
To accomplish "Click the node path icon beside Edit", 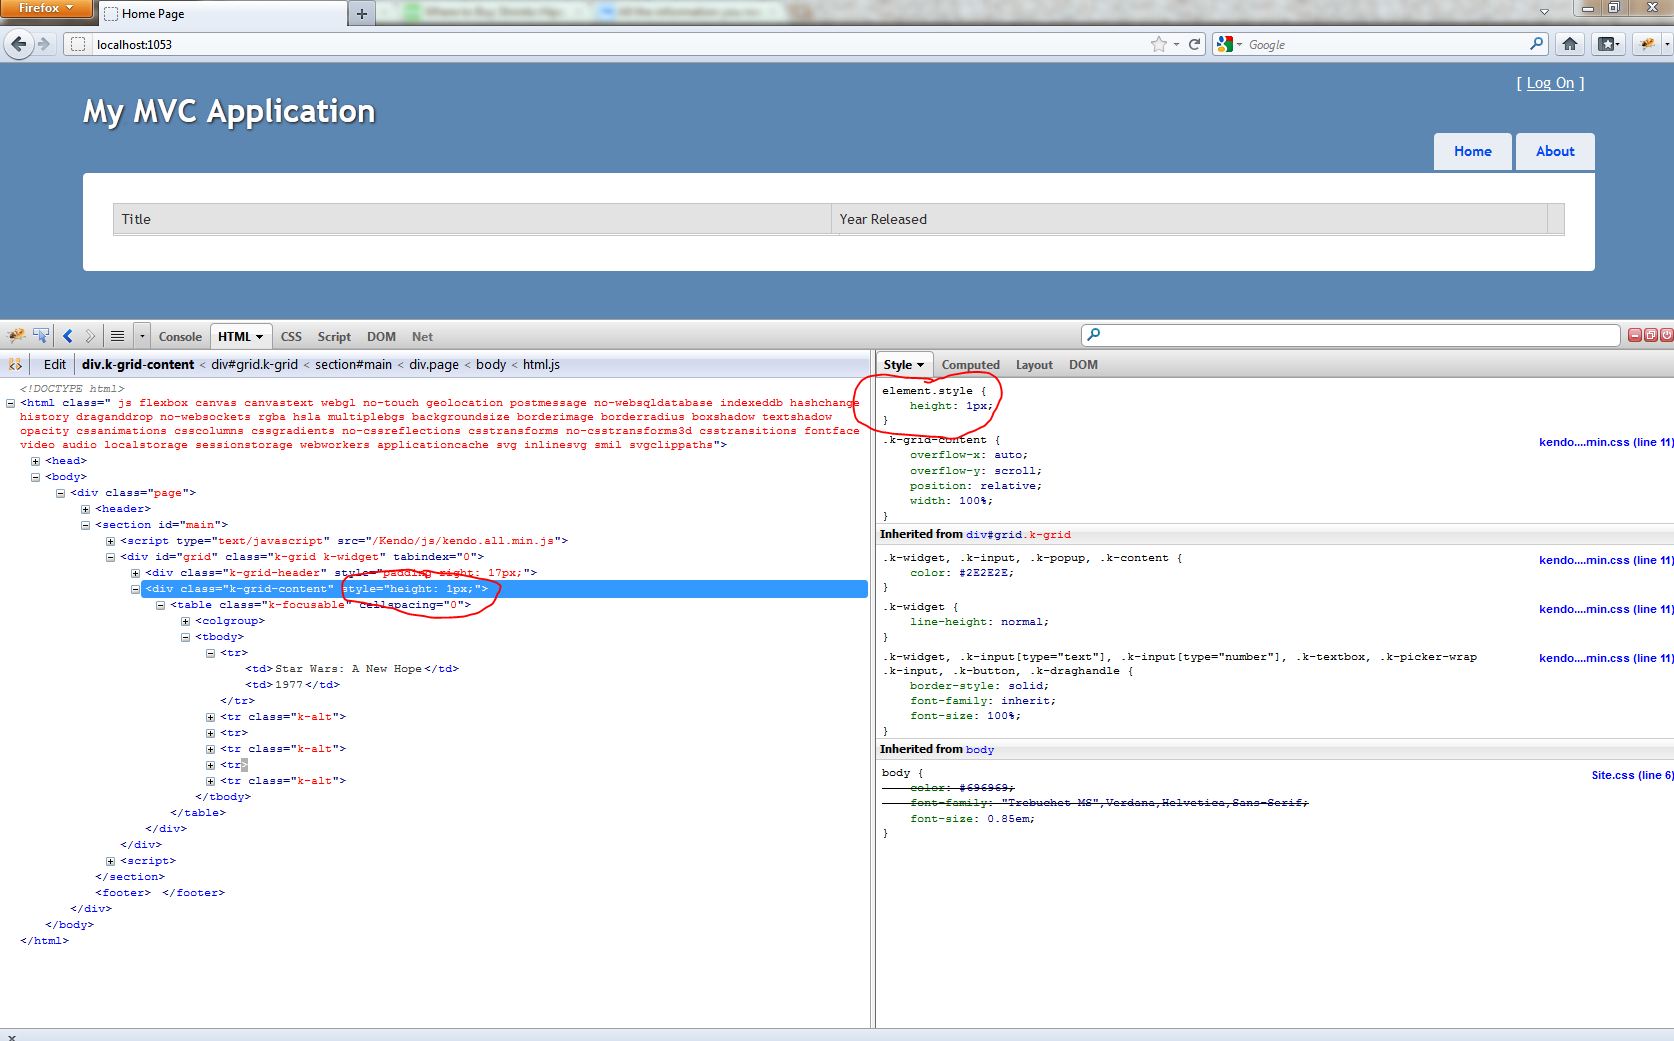I will click(x=15, y=365).
